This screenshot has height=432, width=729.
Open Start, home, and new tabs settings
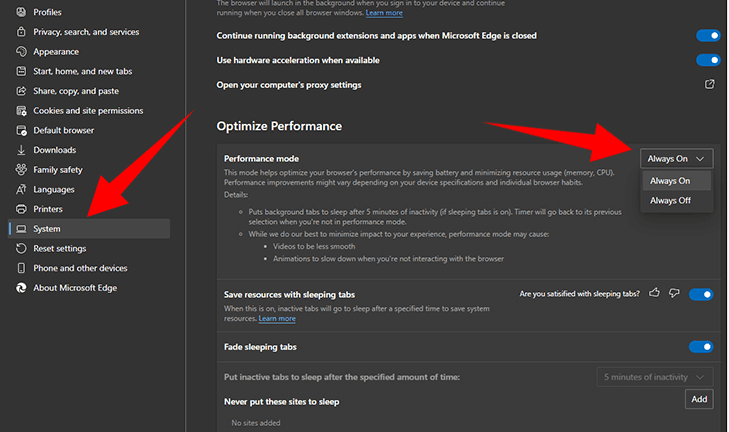[x=89, y=71]
